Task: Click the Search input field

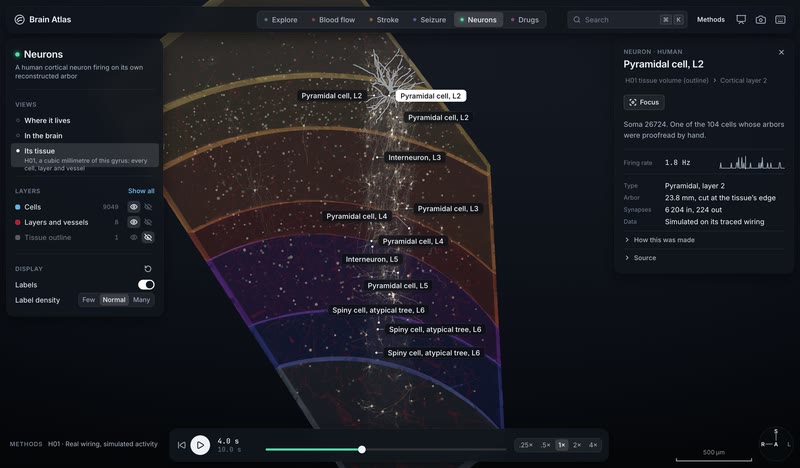Action: point(627,20)
